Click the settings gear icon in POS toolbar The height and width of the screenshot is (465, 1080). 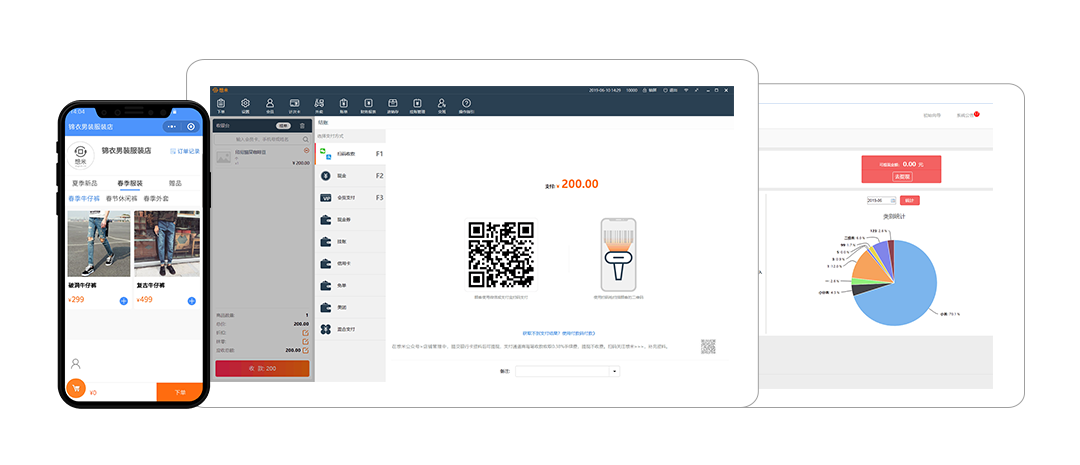coord(245,103)
